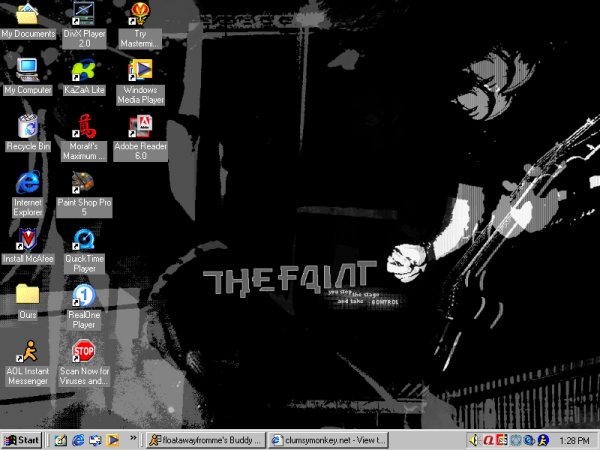This screenshot has height=450, width=600.
Task: Expand the Quick Launch overflow chevron
Action: click(x=133, y=437)
